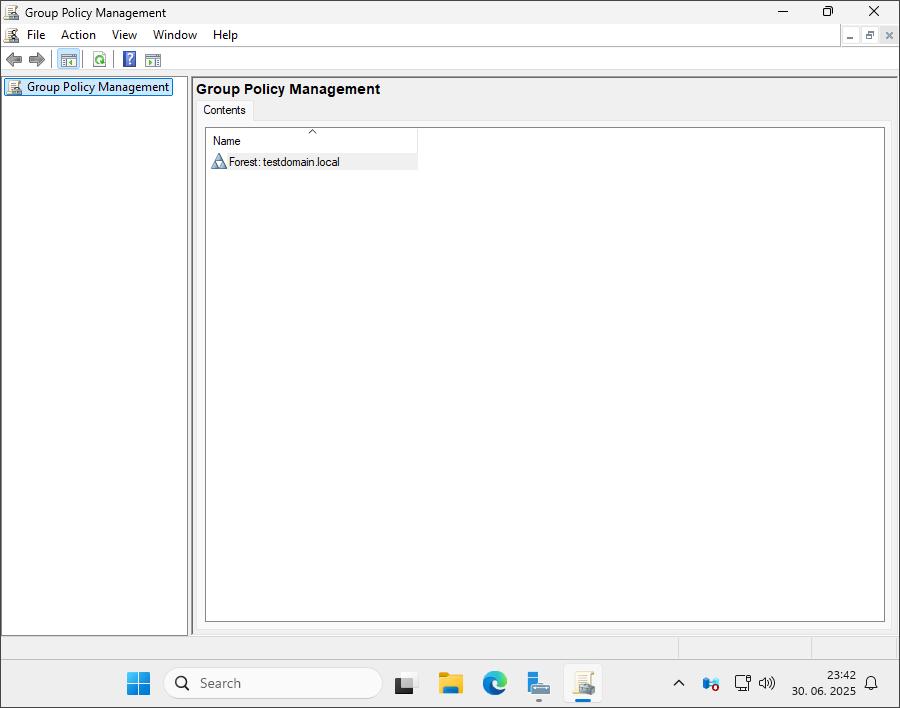Image resolution: width=900 pixels, height=708 pixels.
Task: Toggle the Show/Hide Action Pane toolbar icon
Action: click(x=153, y=60)
